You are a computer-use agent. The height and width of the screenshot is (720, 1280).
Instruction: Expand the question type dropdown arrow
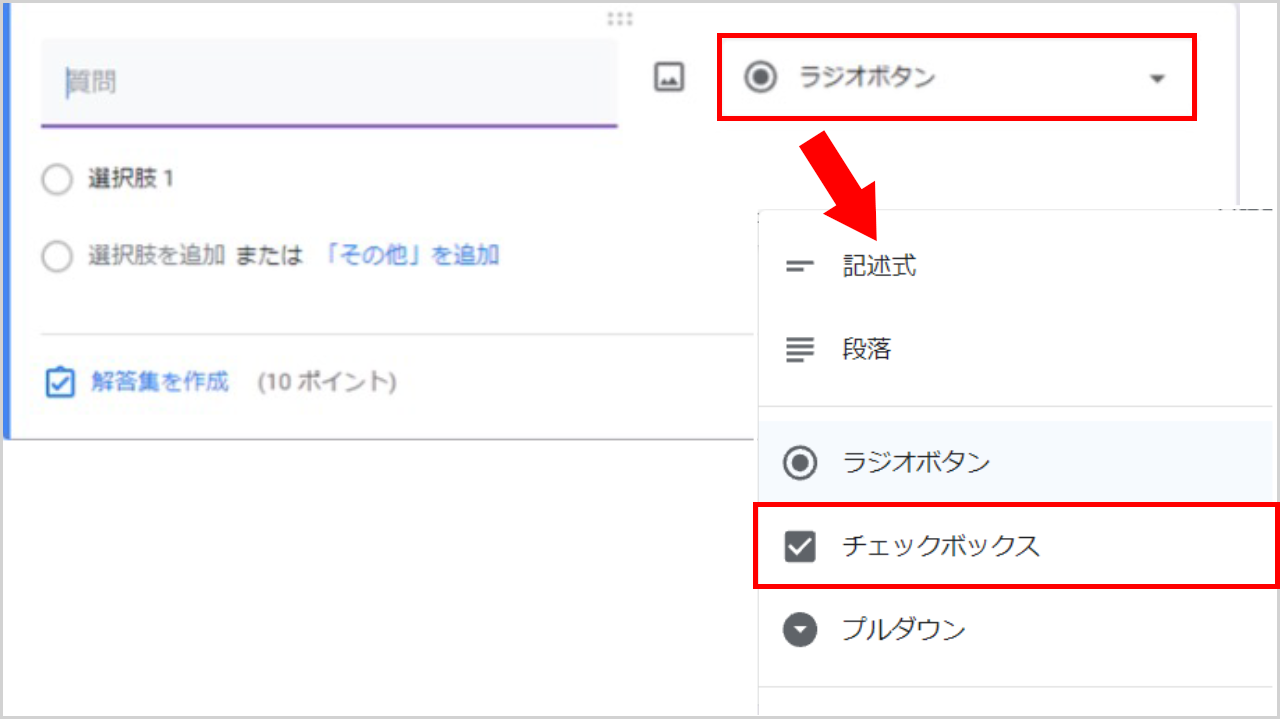coord(1157,78)
